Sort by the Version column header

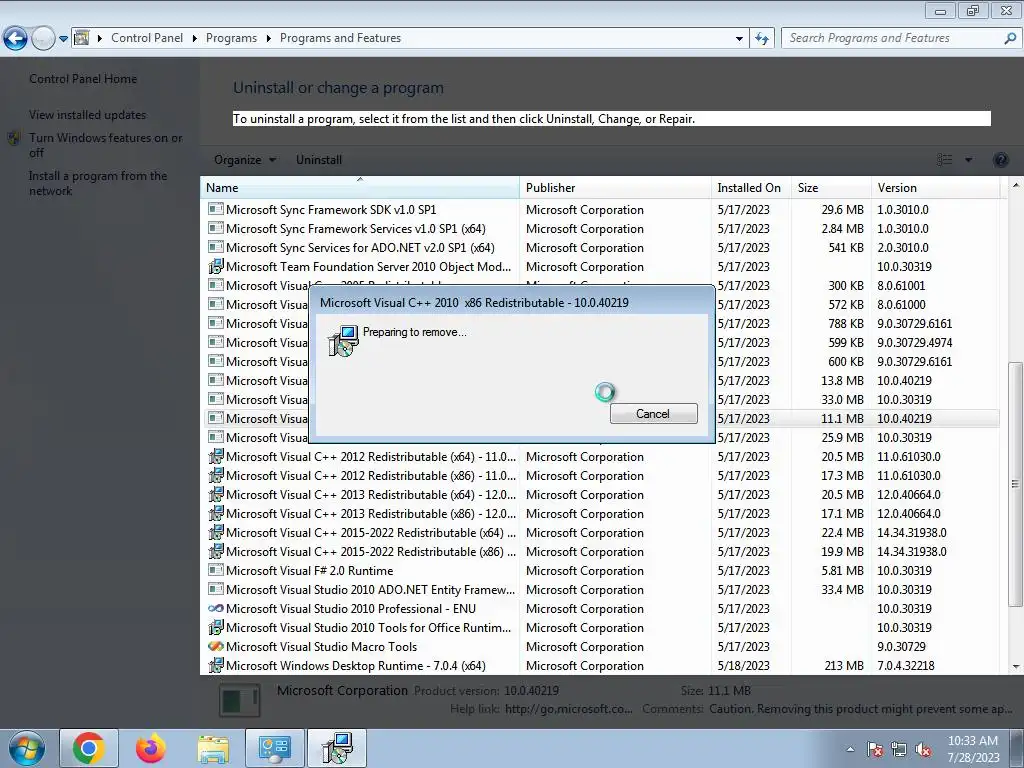coord(935,187)
